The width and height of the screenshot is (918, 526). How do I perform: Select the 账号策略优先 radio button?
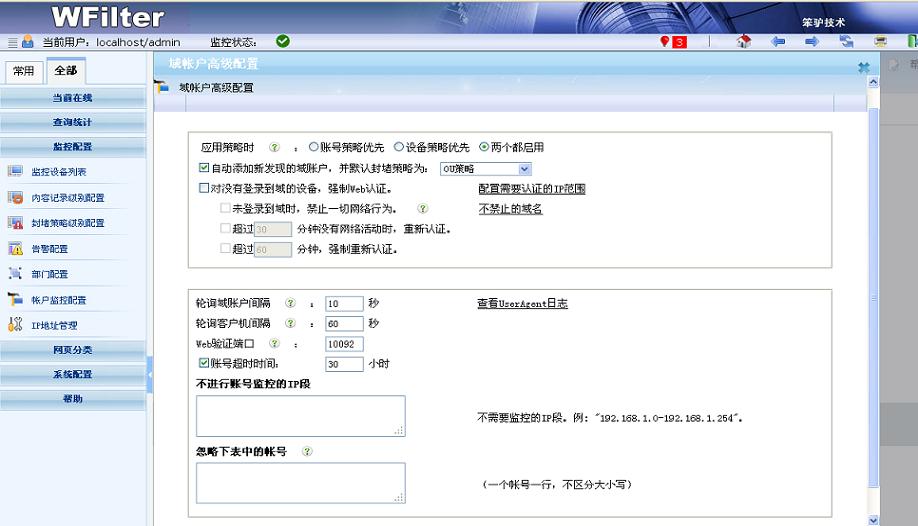click(314, 147)
